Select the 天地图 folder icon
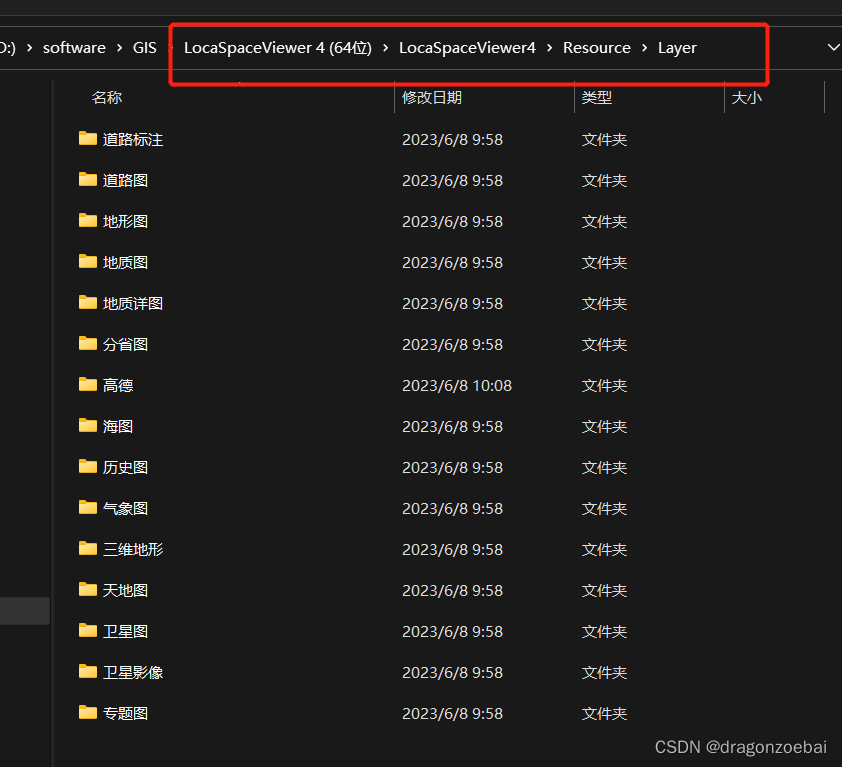842x767 pixels. 88,589
